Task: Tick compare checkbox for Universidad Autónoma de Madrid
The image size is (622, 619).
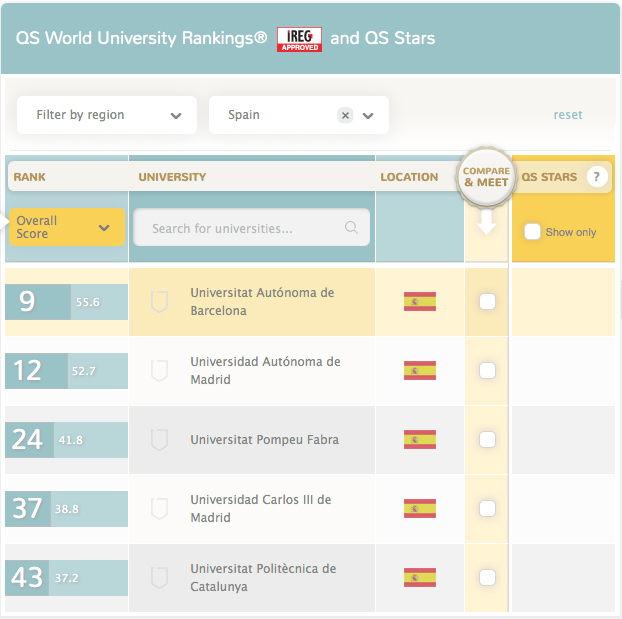Action: 487,371
